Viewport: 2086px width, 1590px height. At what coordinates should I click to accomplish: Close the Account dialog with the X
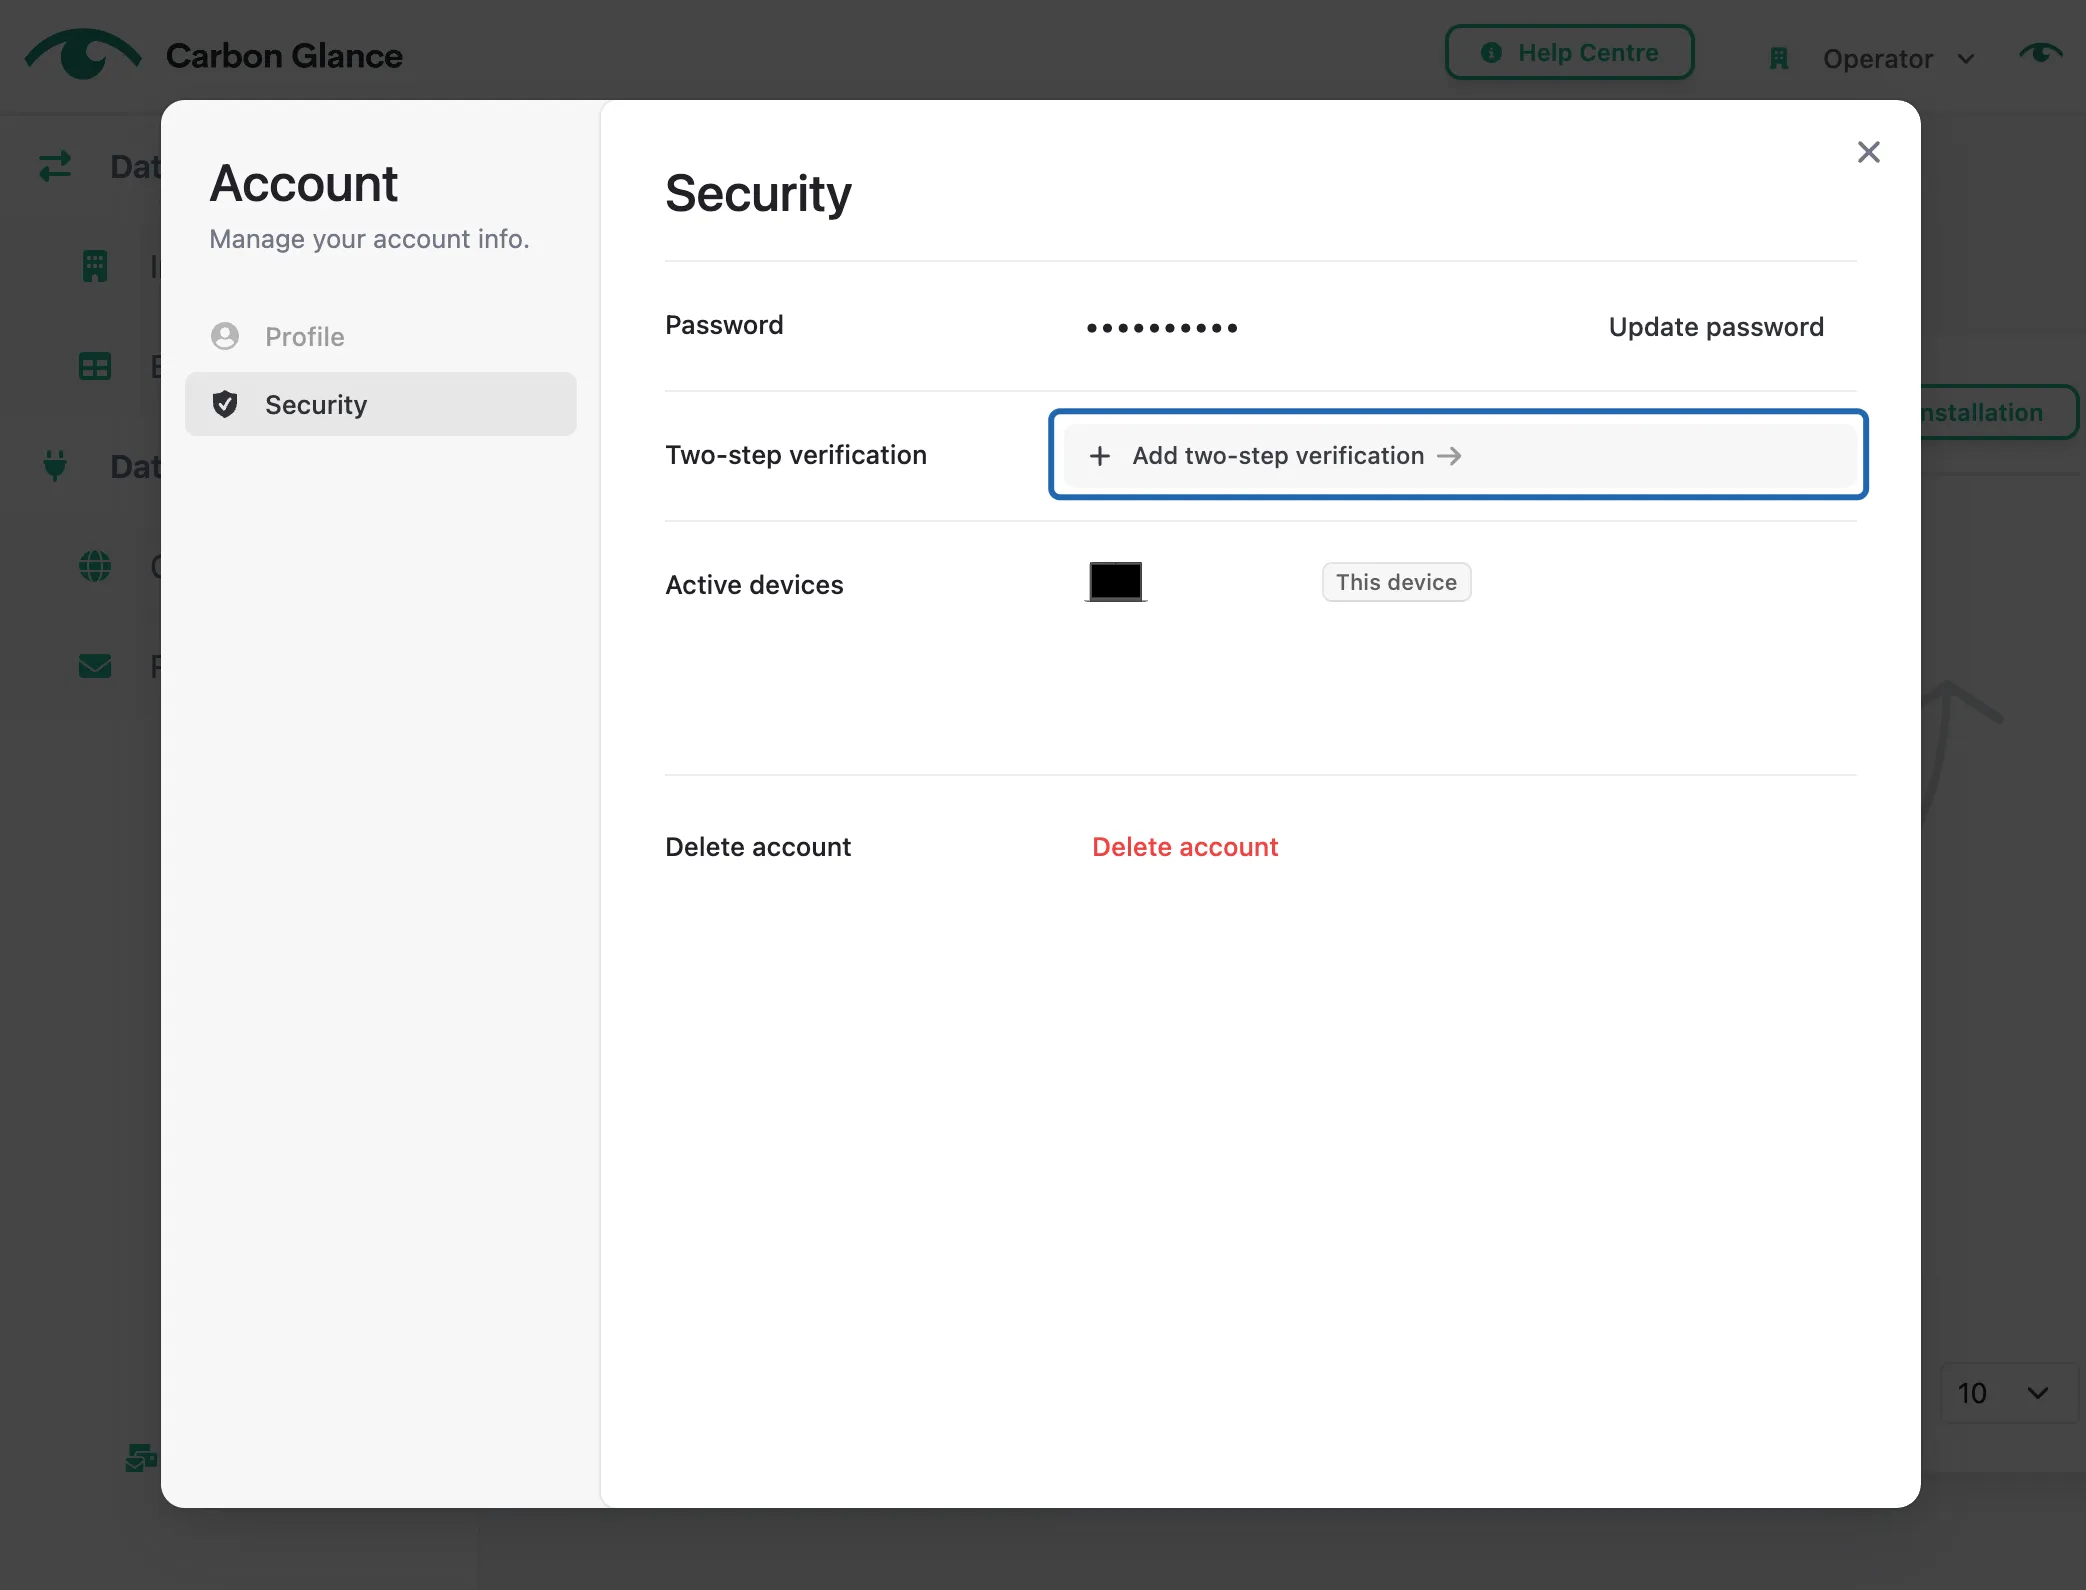[1868, 152]
